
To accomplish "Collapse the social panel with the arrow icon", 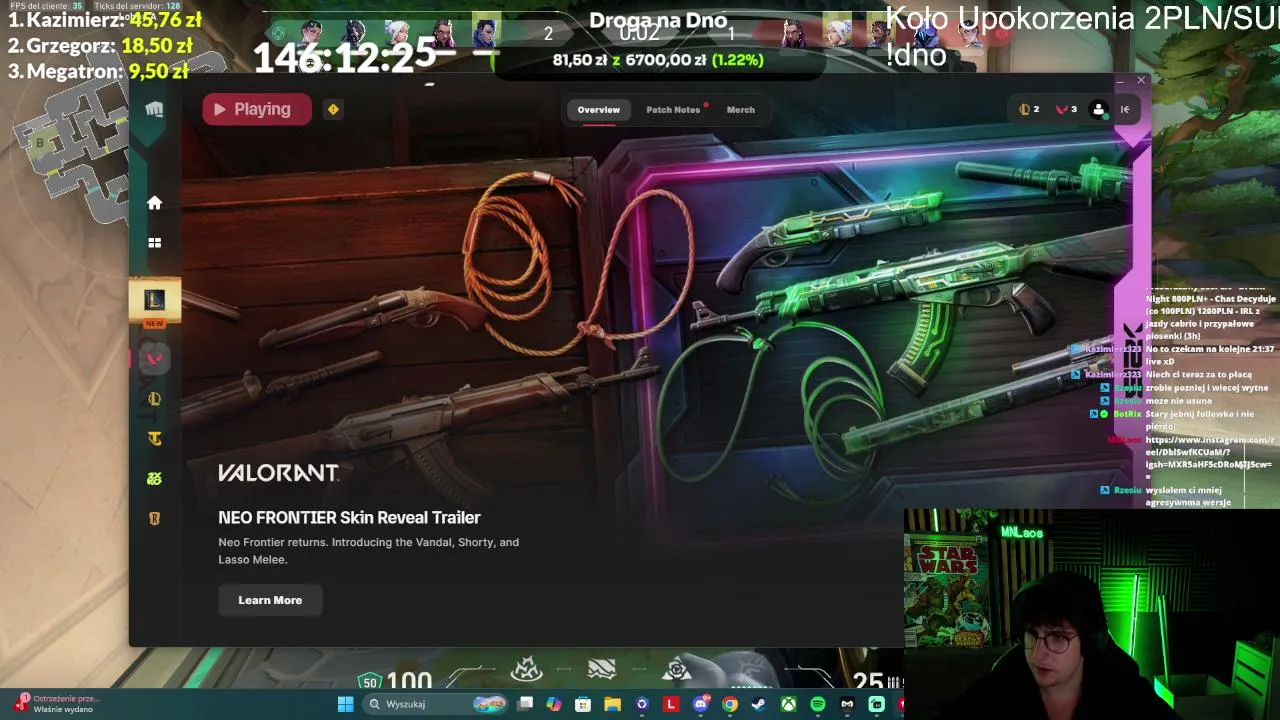I will (1125, 110).
